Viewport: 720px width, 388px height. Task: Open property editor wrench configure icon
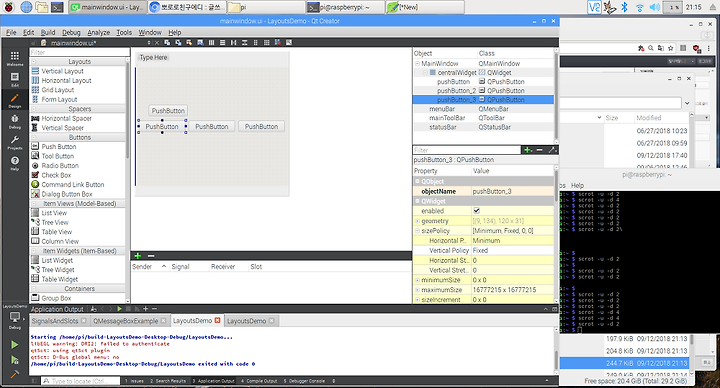[552, 150]
